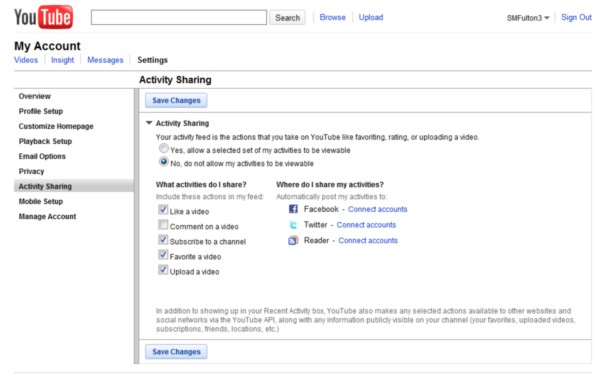The image size is (600, 375).
Task: Open Customize Homepage settings
Action: pyautogui.click(x=56, y=126)
